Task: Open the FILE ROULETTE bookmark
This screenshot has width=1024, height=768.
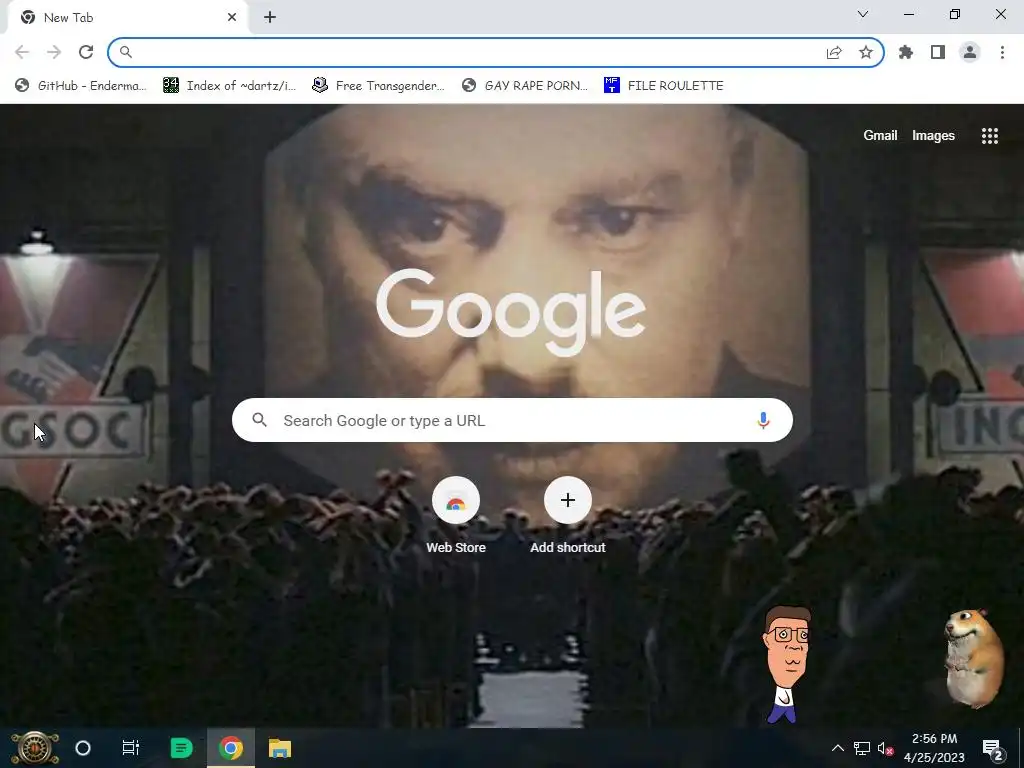Action: 664,86
